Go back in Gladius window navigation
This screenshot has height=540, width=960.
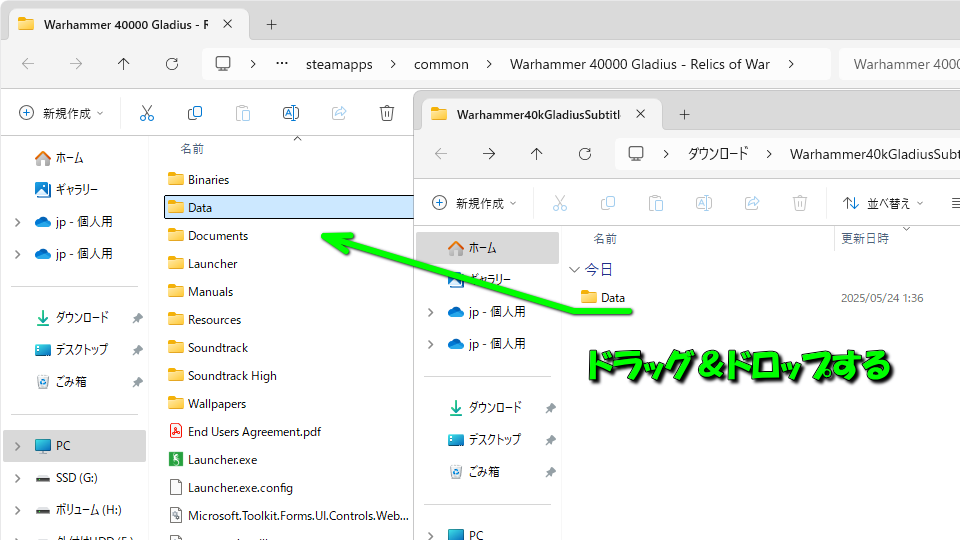28,64
